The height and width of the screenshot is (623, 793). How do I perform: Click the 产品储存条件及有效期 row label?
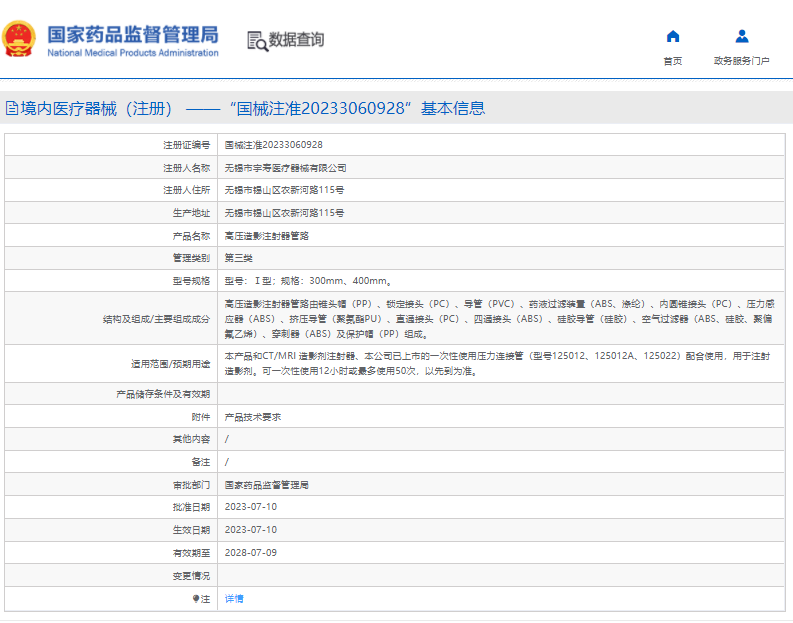[x=163, y=394]
